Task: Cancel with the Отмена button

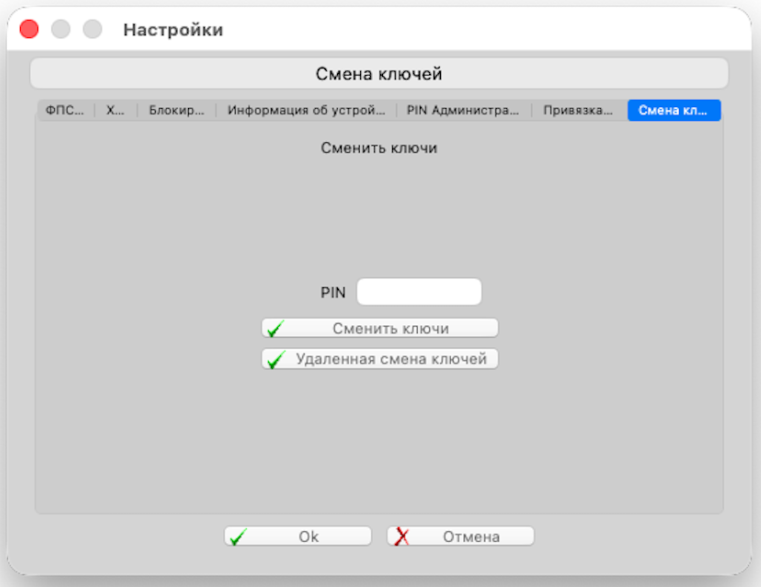Action: (461, 537)
